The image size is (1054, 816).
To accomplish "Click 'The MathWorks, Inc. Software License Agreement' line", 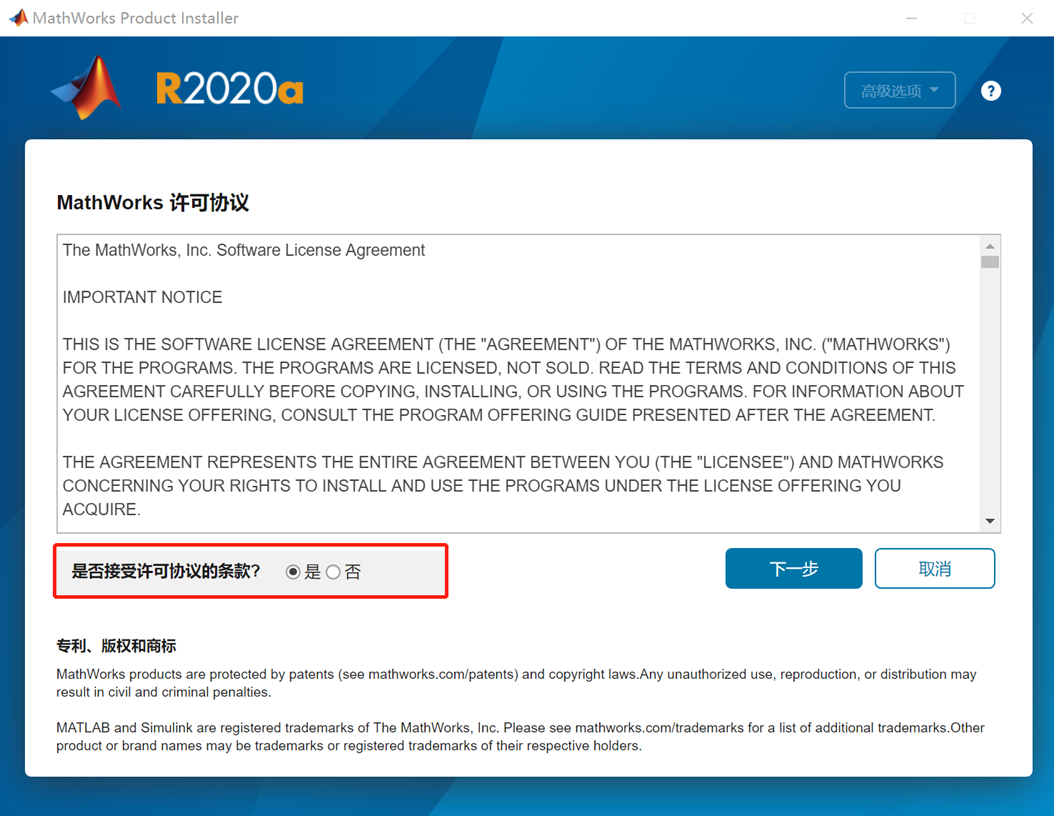I will [243, 250].
